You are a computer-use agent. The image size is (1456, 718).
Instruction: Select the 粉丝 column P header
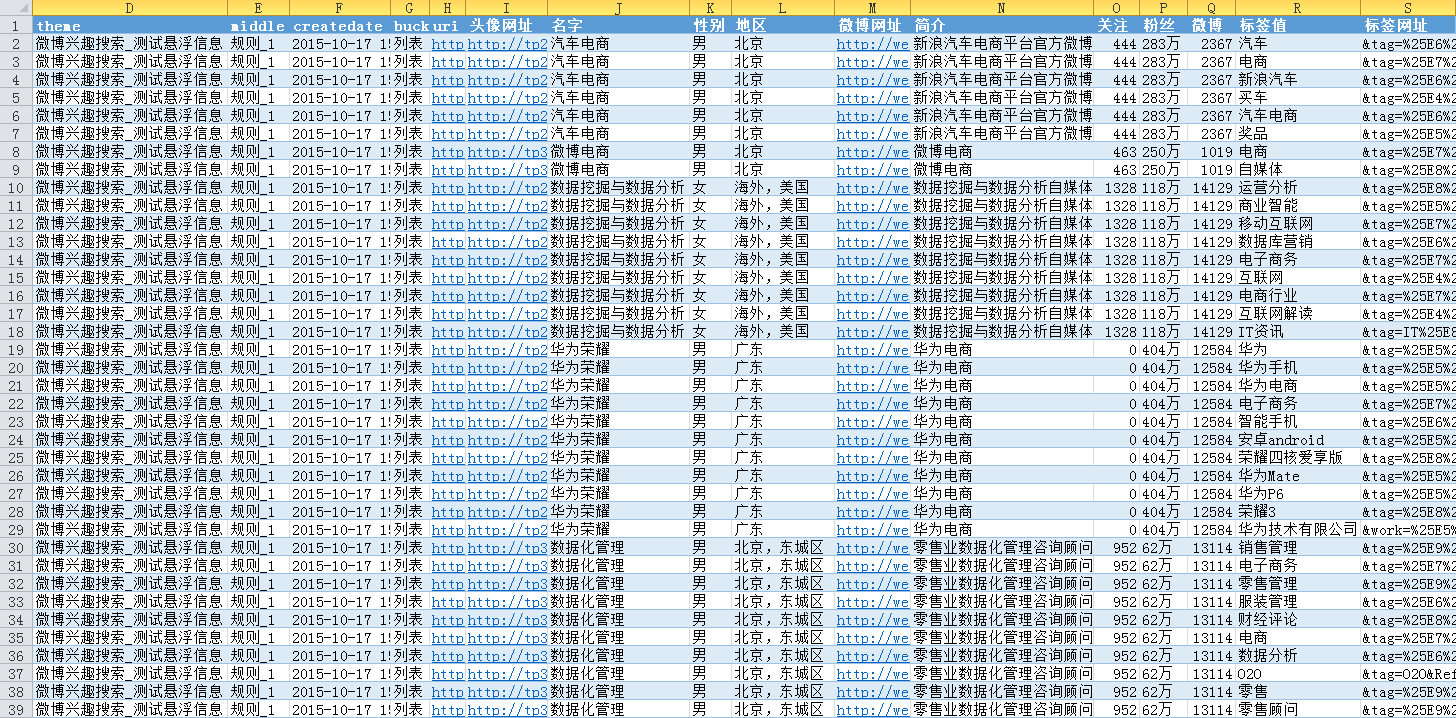pyautogui.click(x=1162, y=9)
